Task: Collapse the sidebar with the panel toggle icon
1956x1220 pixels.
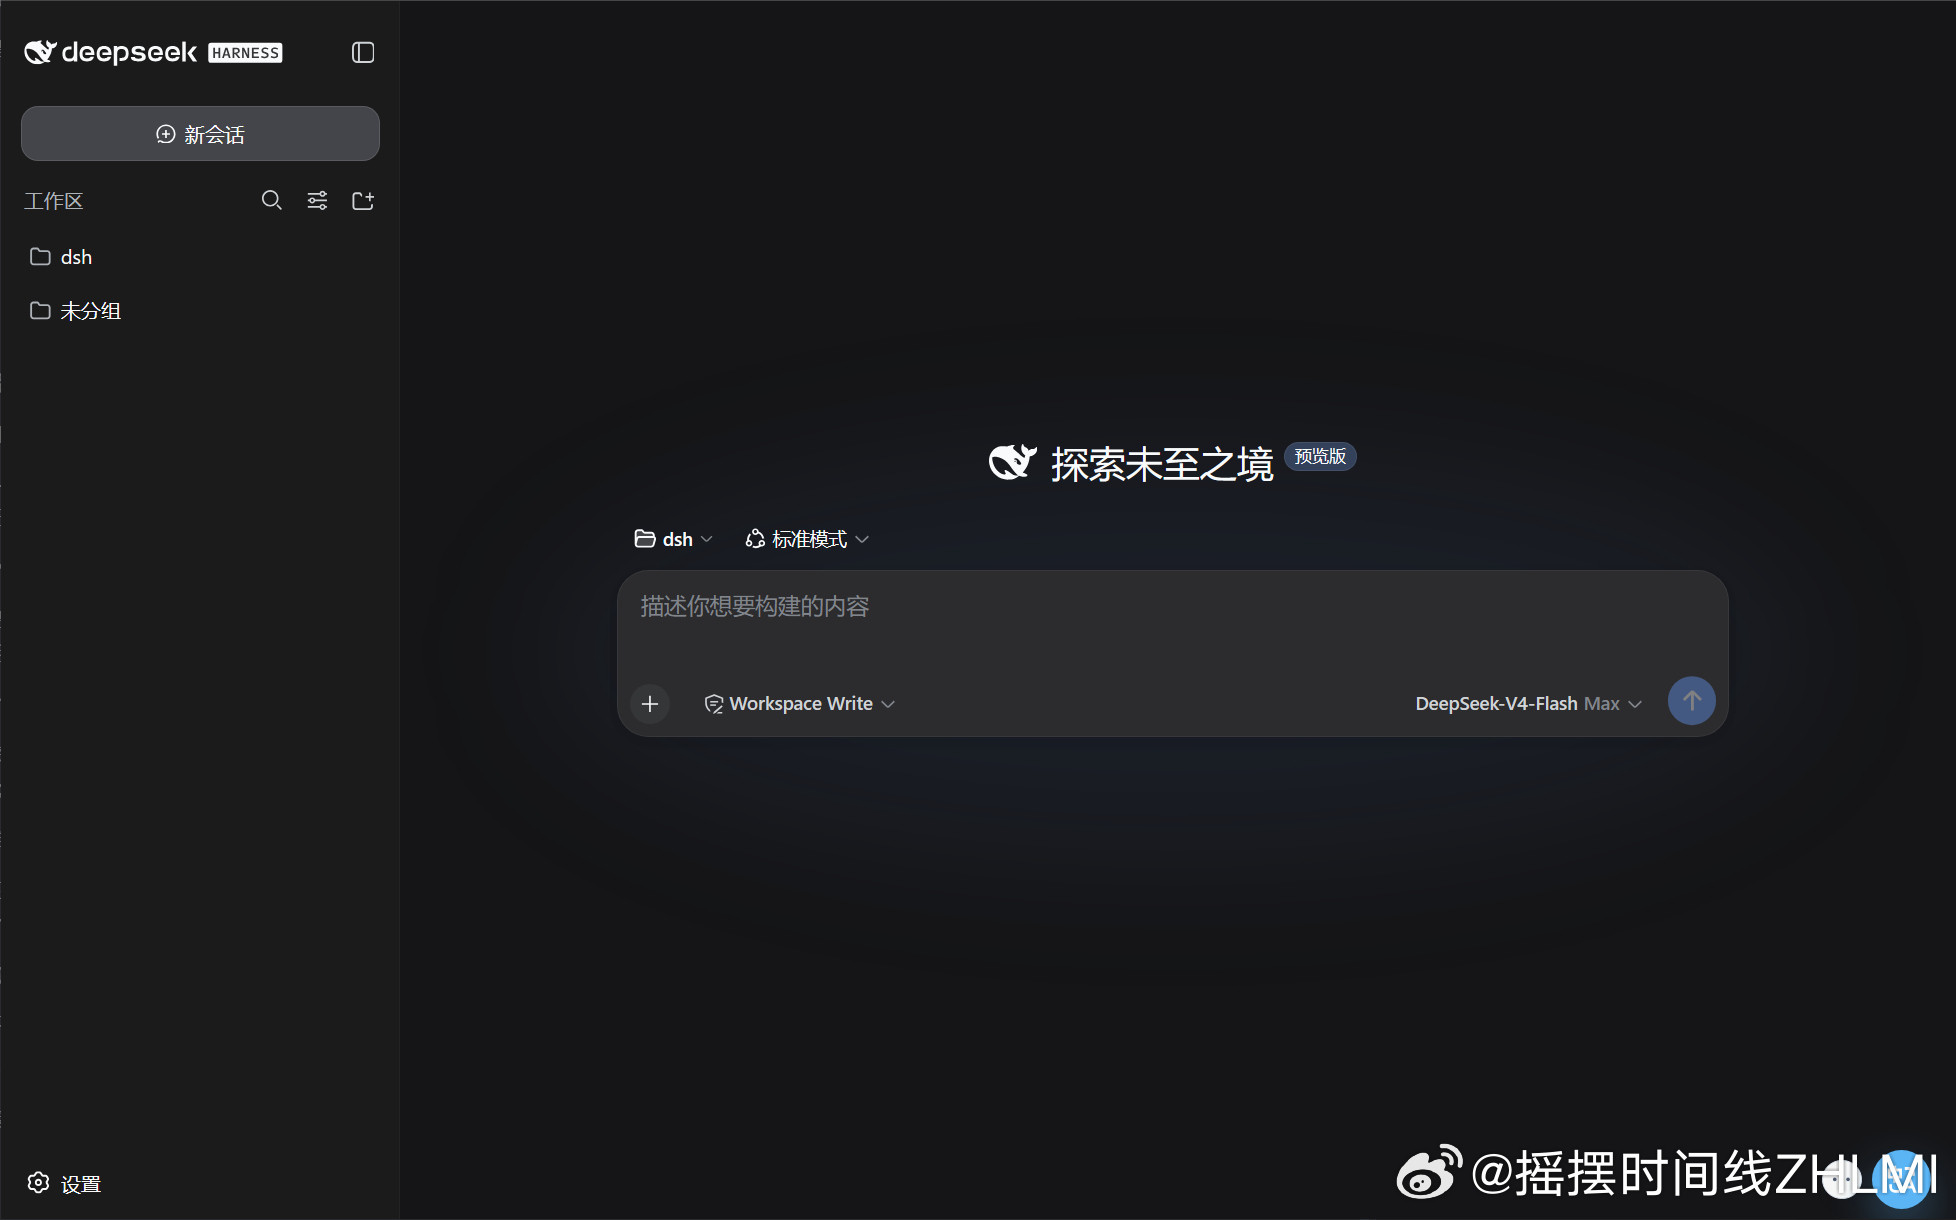Action: 363,52
